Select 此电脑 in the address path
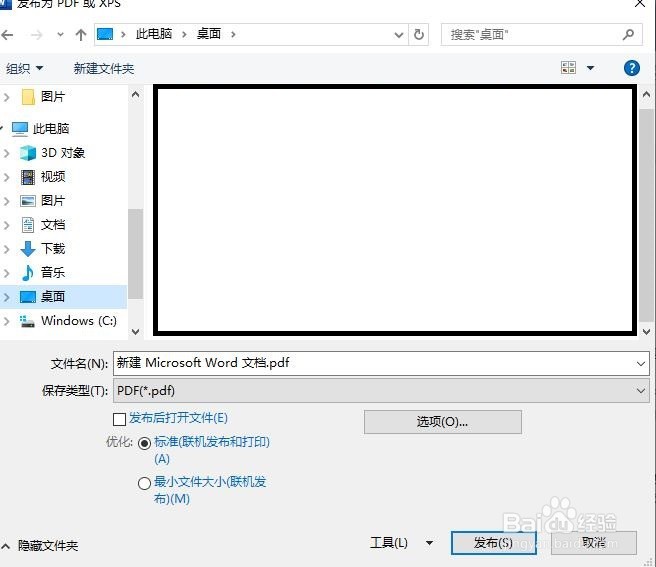656x567 pixels. point(154,34)
